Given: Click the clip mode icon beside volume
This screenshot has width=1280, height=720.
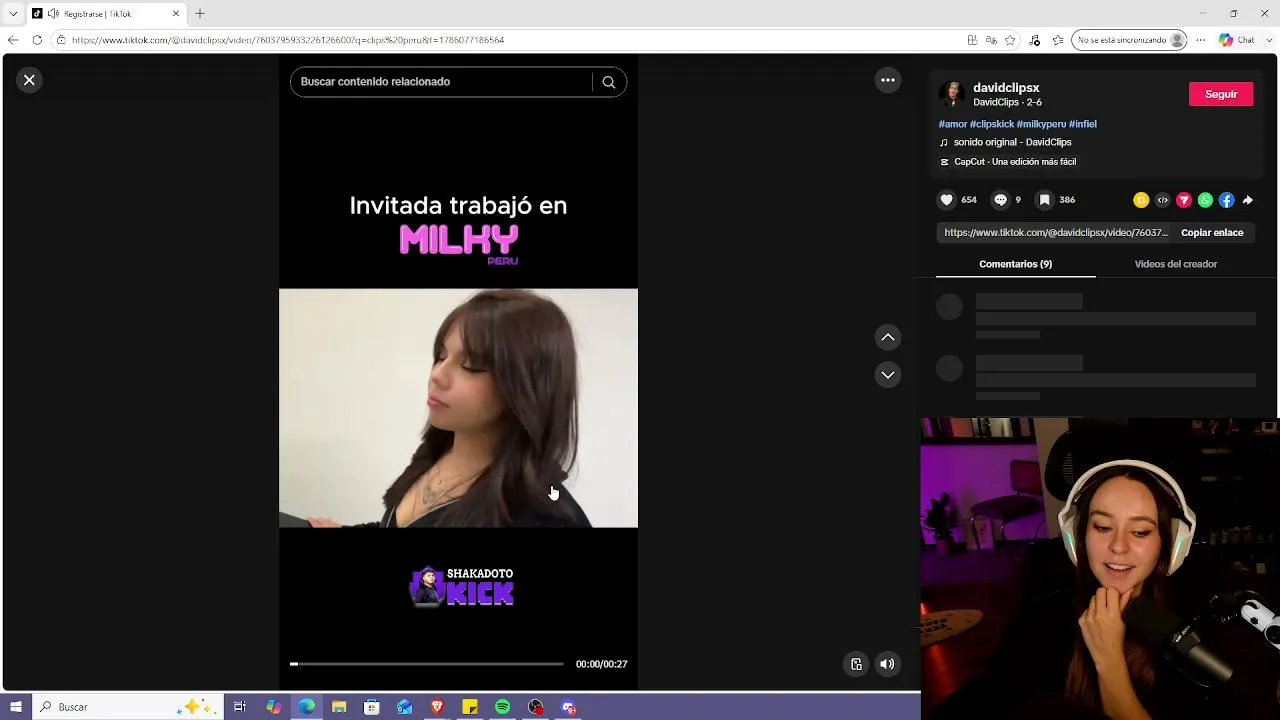Looking at the screenshot, I should tap(856, 664).
